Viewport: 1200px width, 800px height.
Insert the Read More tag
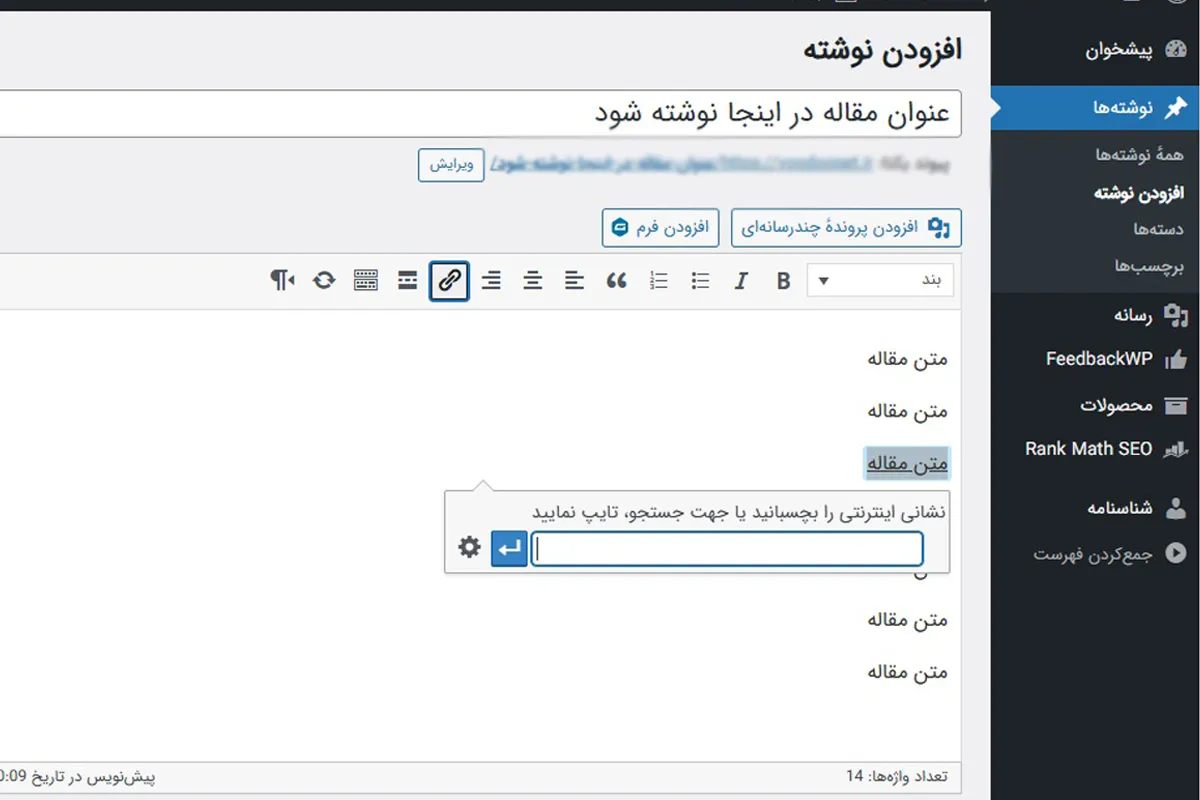(x=407, y=281)
